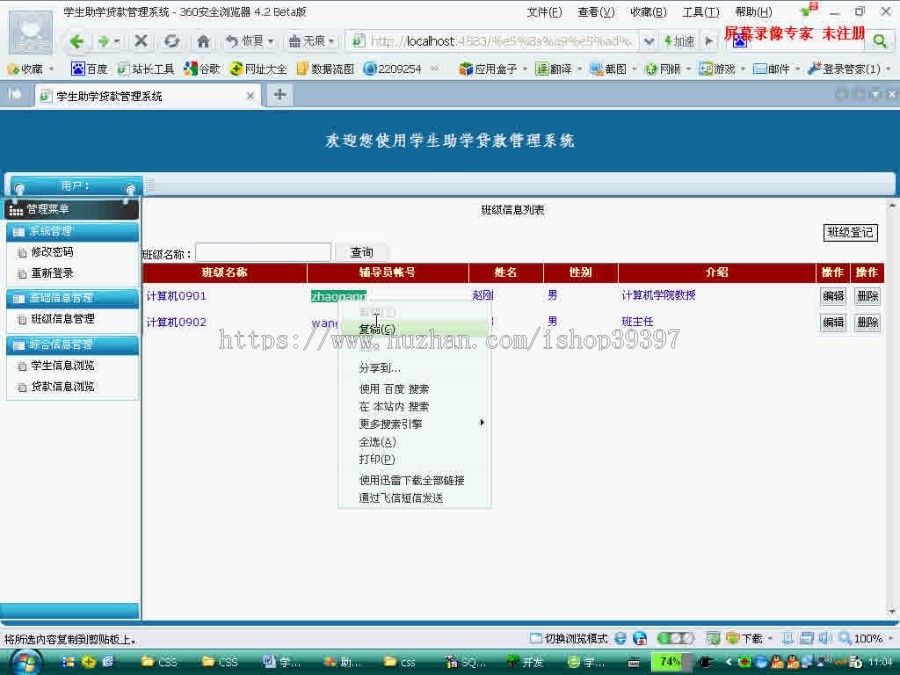Collapse the 综合信息管理 sidebar section
This screenshot has height=675, width=900.
click(x=72, y=344)
